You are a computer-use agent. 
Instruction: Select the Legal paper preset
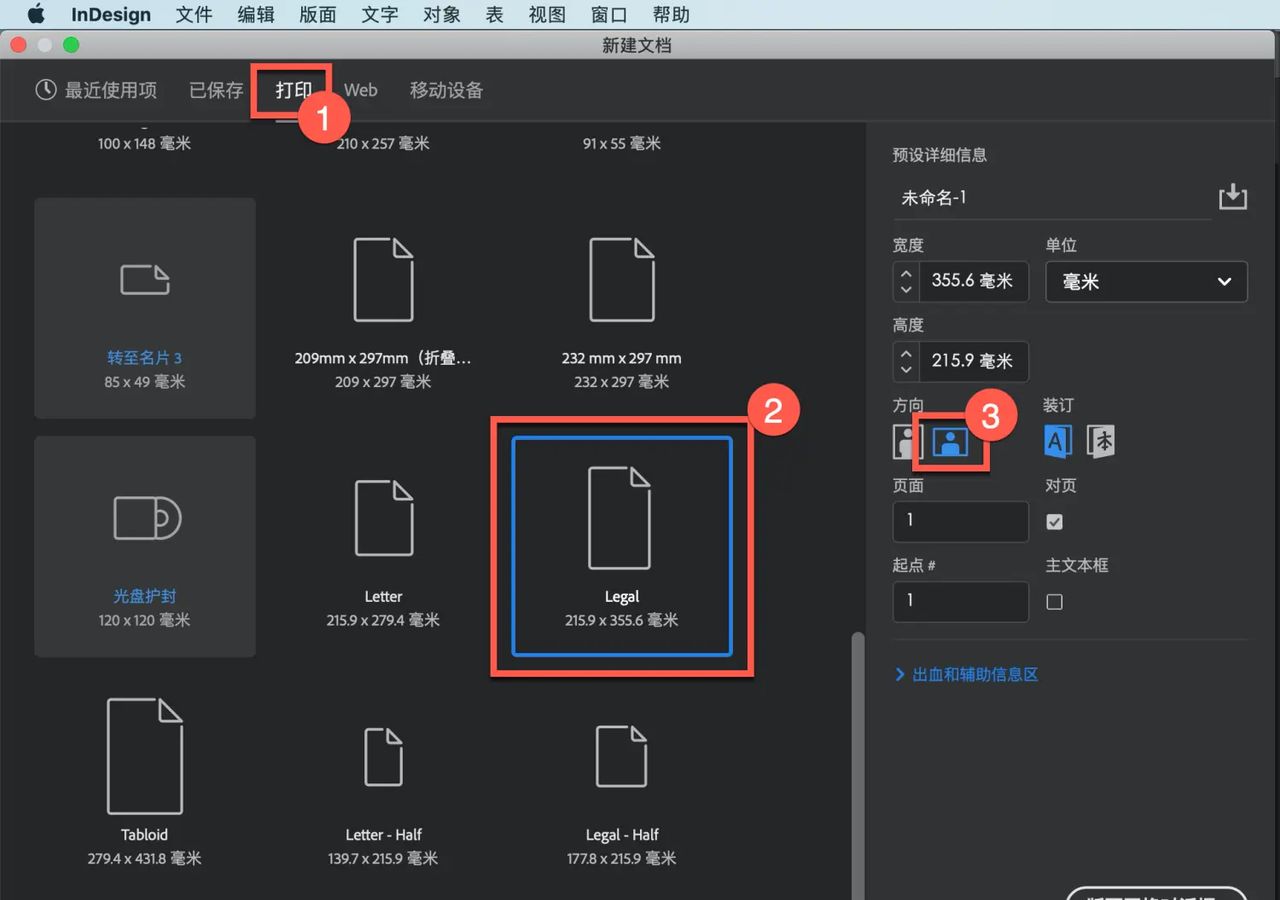tap(621, 545)
